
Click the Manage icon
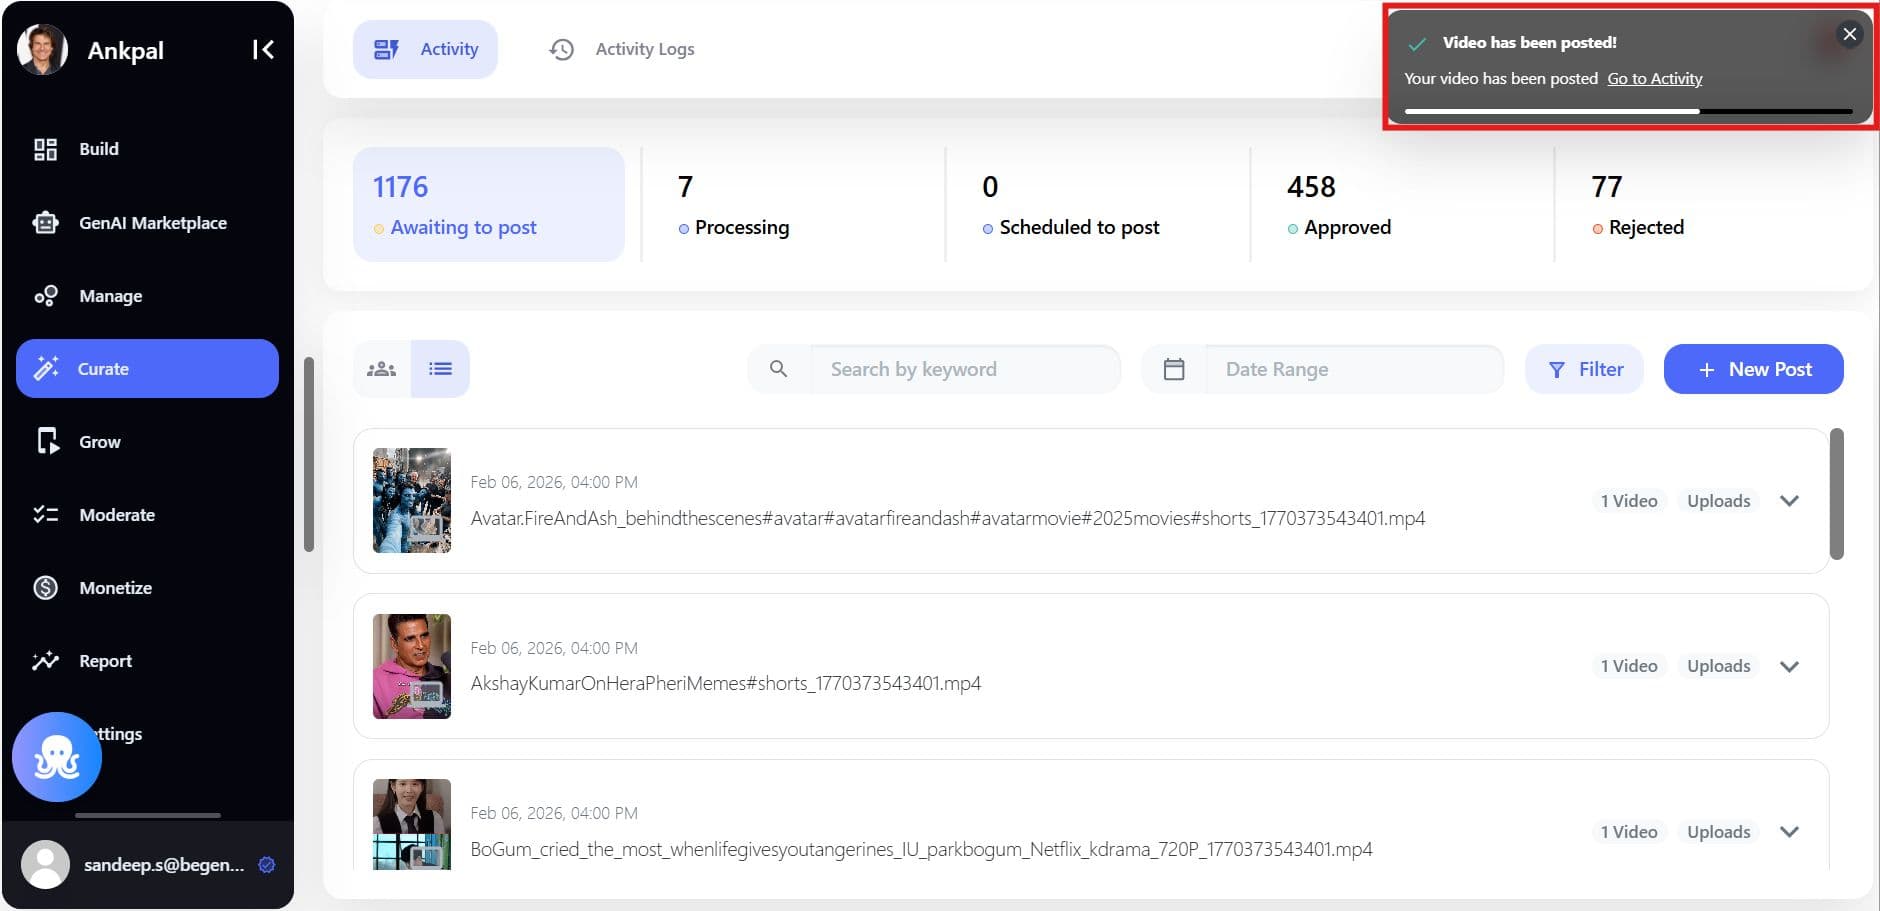46,296
